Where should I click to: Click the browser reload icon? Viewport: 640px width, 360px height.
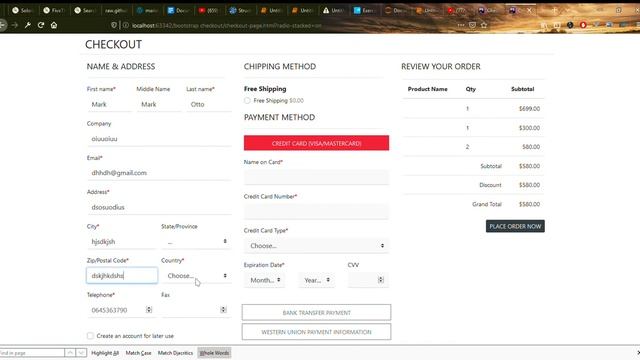tap(41, 25)
